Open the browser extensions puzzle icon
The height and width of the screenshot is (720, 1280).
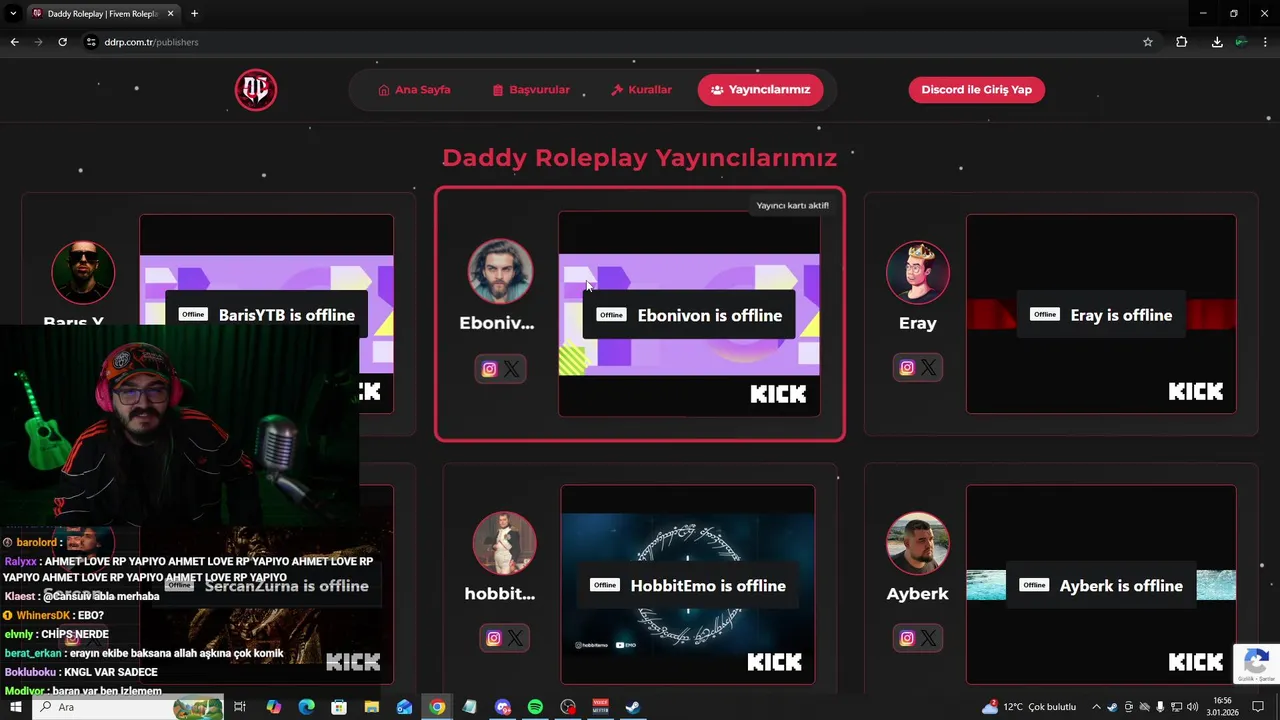(x=1182, y=42)
